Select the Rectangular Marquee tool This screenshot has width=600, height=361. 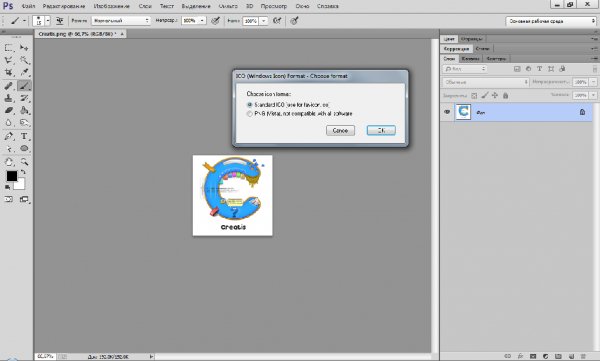coord(8,48)
